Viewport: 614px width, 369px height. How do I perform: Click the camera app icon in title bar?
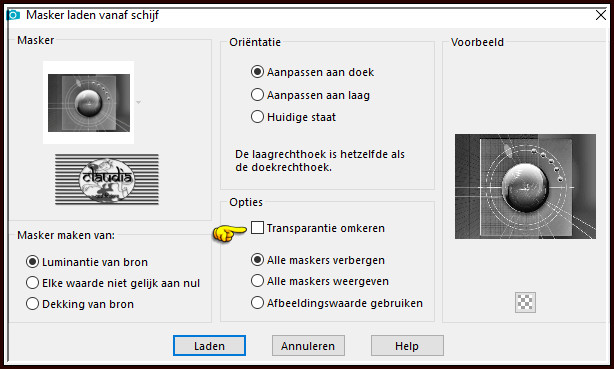tap(13, 15)
